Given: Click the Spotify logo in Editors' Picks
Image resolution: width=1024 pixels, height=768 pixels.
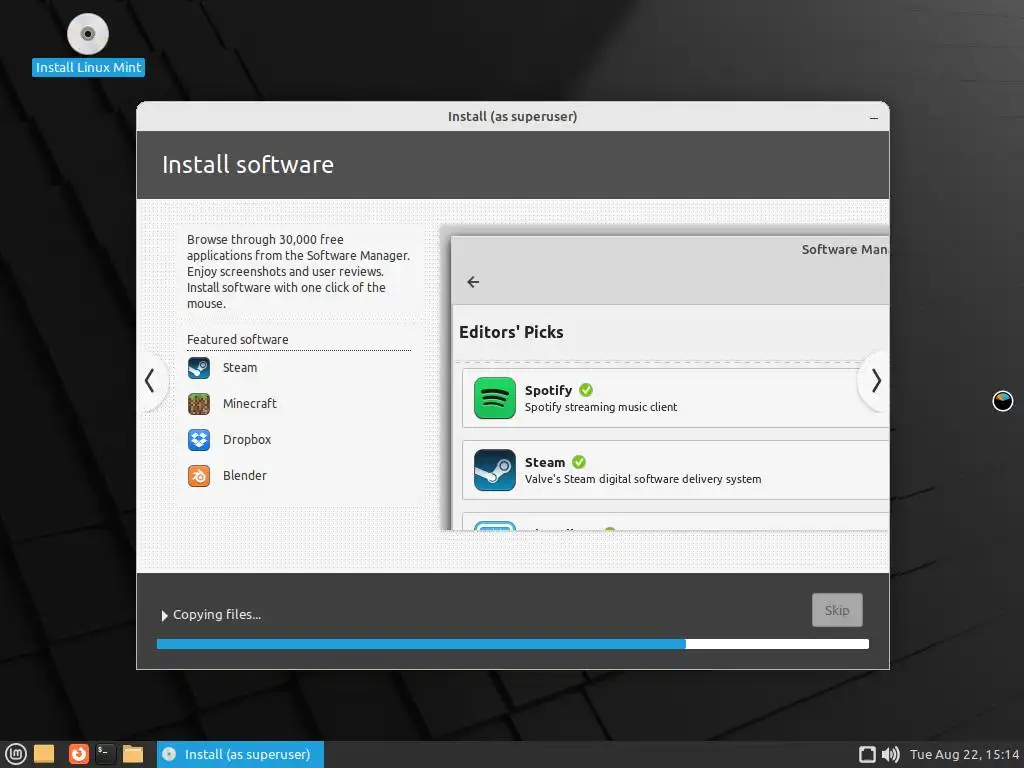Looking at the screenshot, I should click(494, 398).
